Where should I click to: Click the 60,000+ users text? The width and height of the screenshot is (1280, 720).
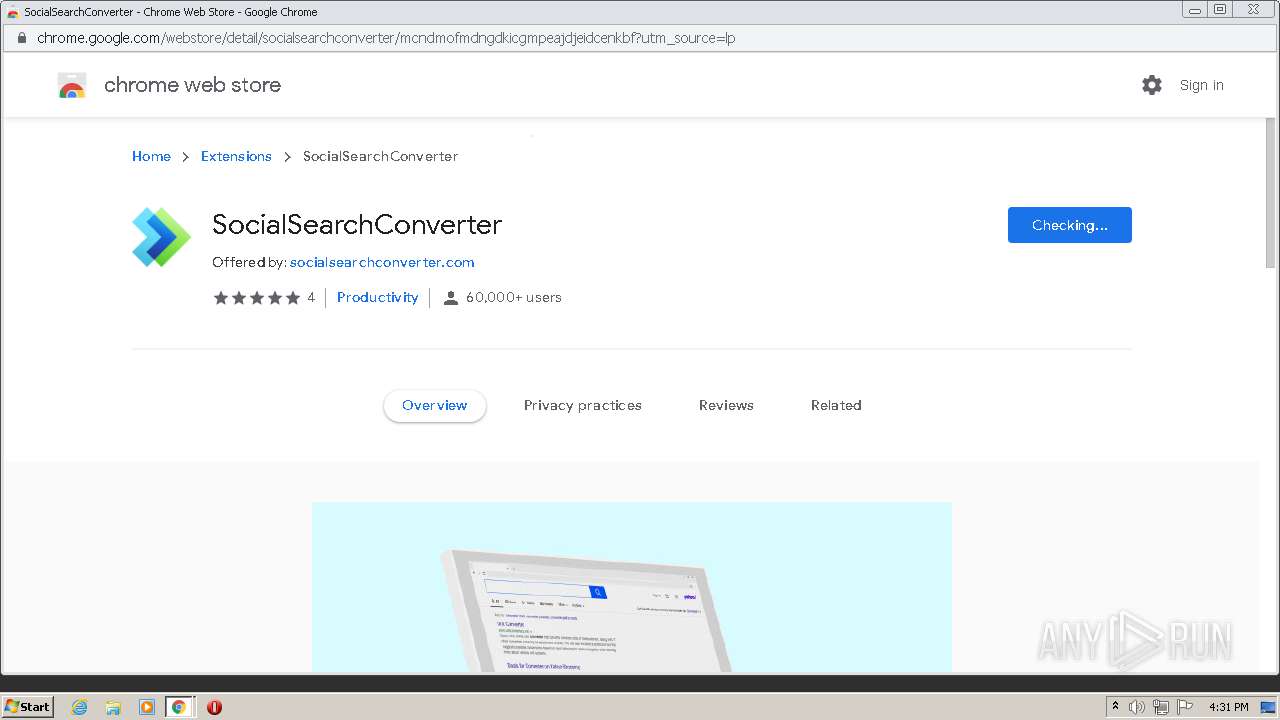514,297
